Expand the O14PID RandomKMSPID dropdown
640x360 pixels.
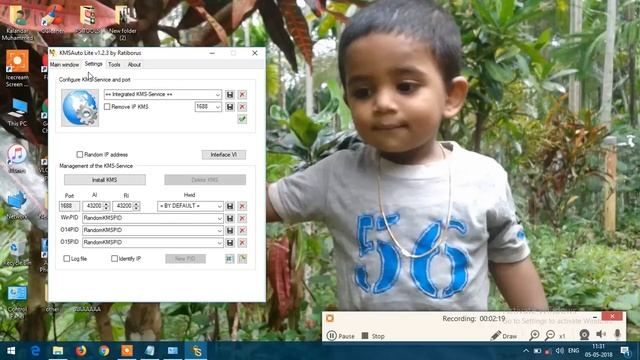pos(219,231)
